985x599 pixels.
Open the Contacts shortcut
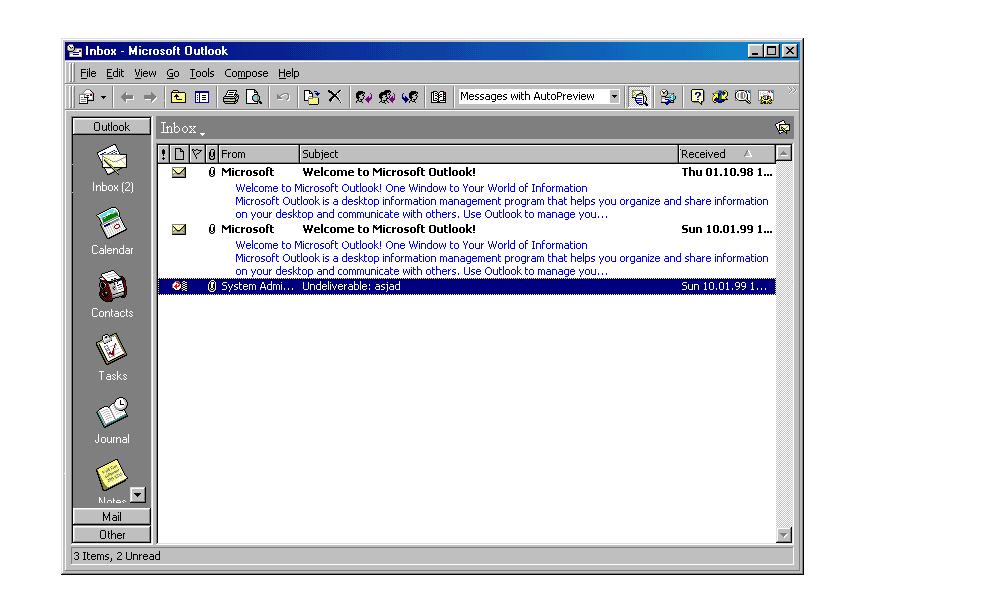[x=112, y=294]
